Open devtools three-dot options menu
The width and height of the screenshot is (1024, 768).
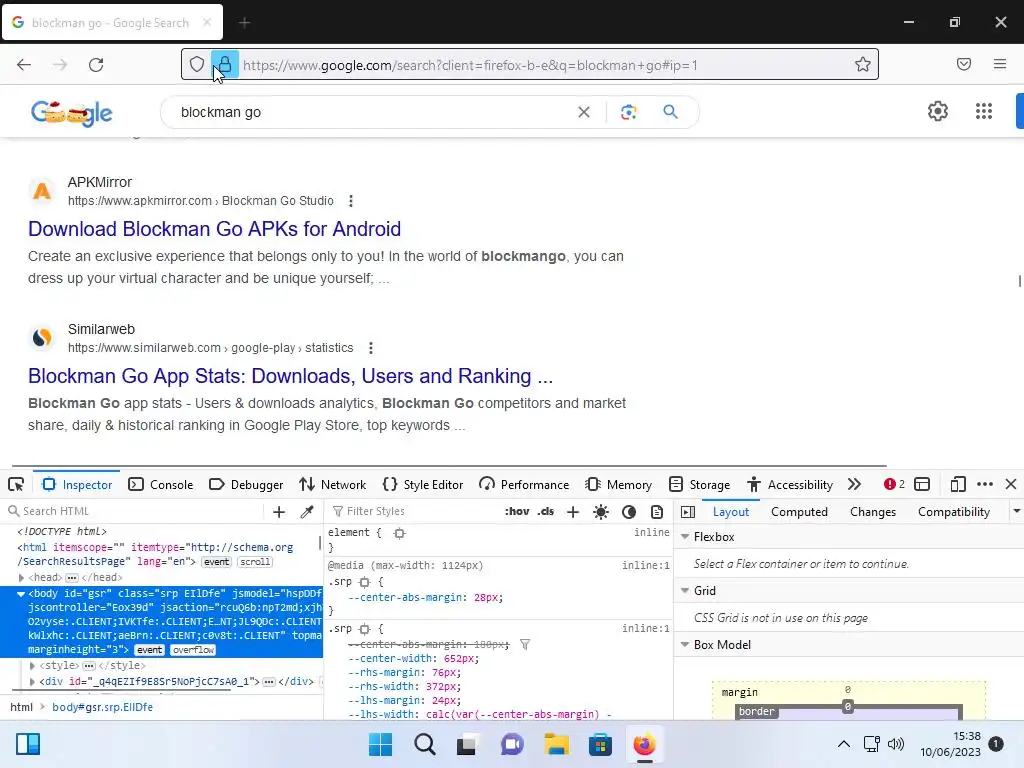(x=985, y=485)
